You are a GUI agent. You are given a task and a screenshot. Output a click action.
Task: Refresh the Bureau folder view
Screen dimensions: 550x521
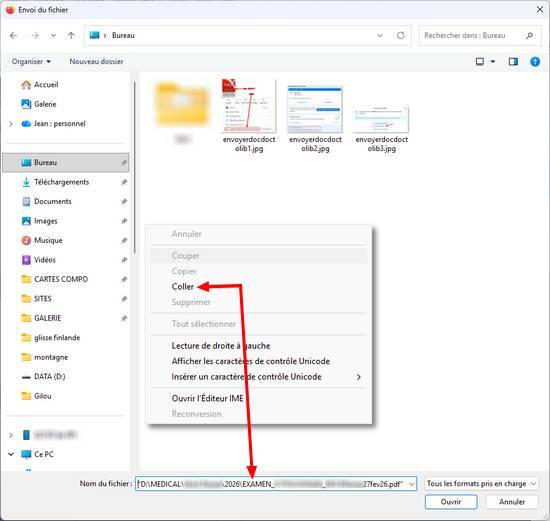click(401, 35)
